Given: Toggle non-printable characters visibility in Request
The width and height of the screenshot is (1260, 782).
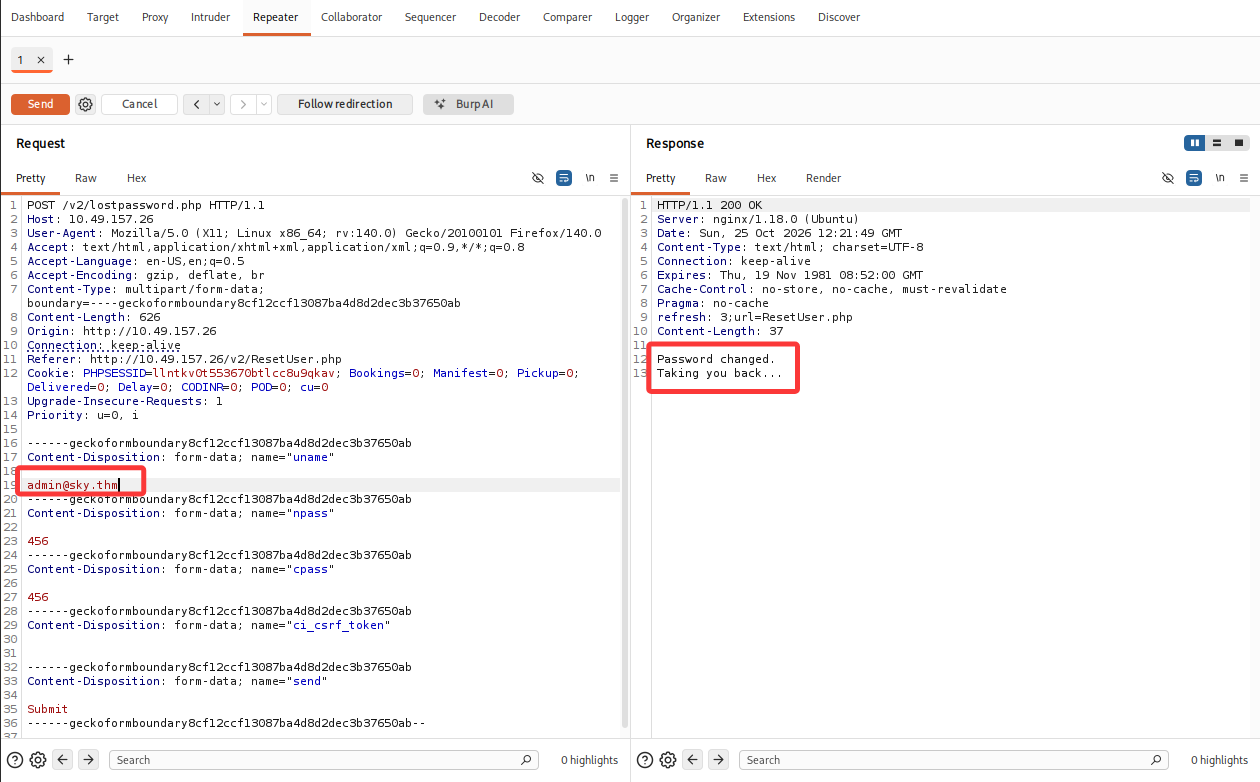Looking at the screenshot, I should [x=538, y=178].
